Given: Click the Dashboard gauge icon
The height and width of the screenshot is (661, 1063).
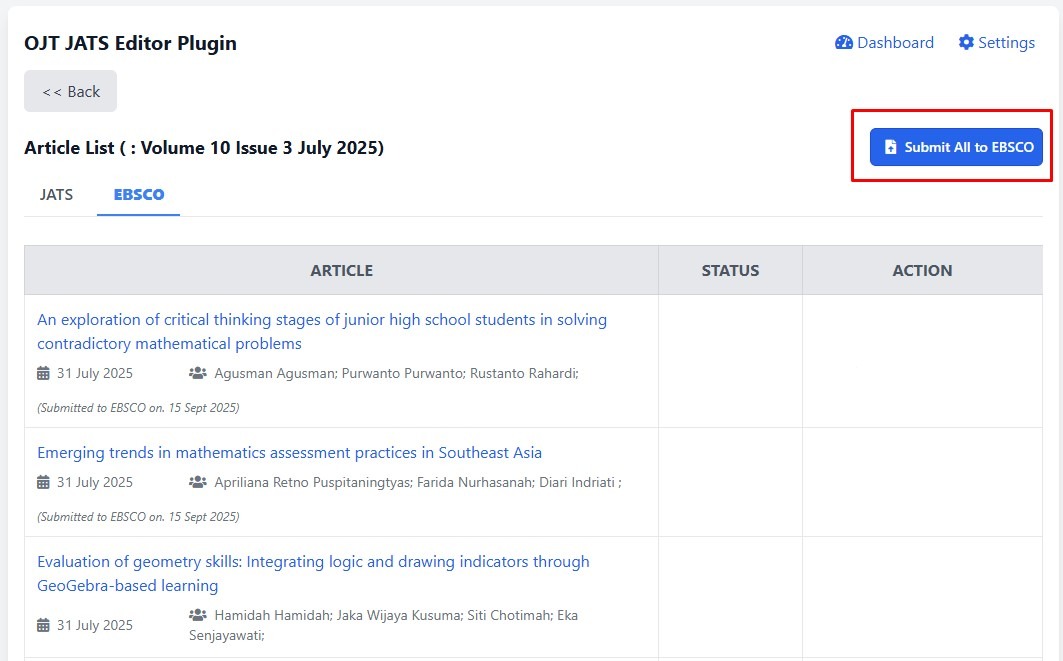Looking at the screenshot, I should 844,43.
